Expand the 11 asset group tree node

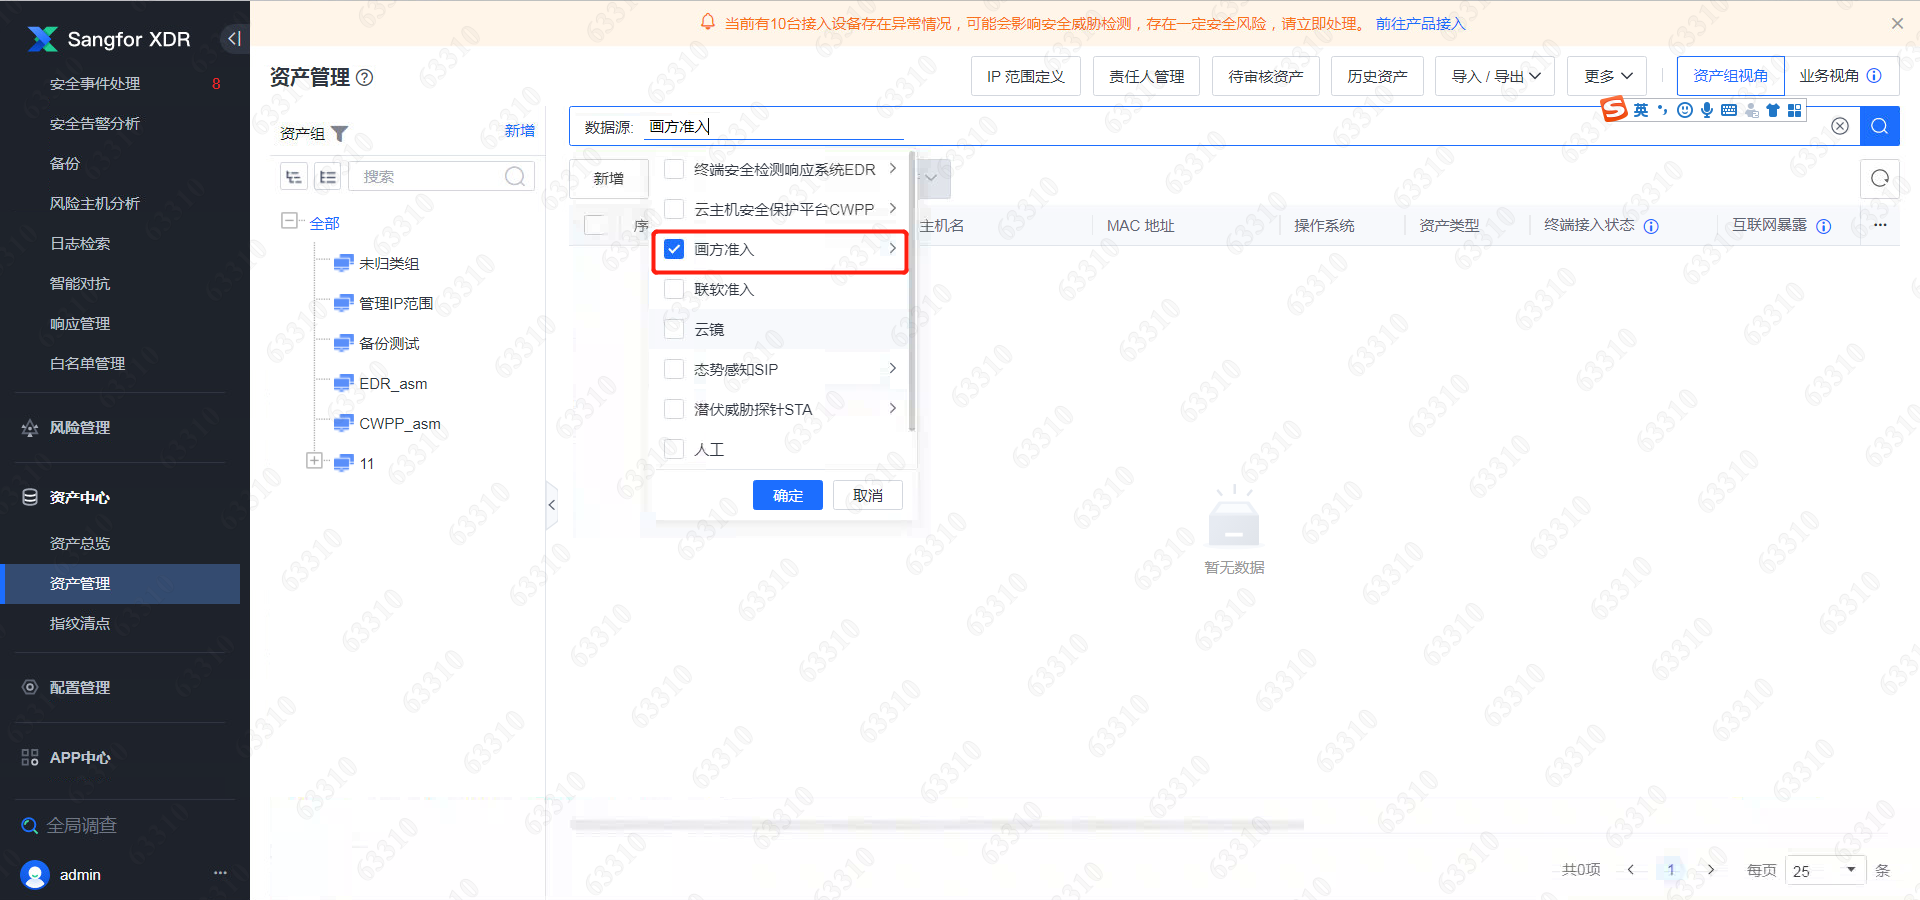click(x=313, y=461)
